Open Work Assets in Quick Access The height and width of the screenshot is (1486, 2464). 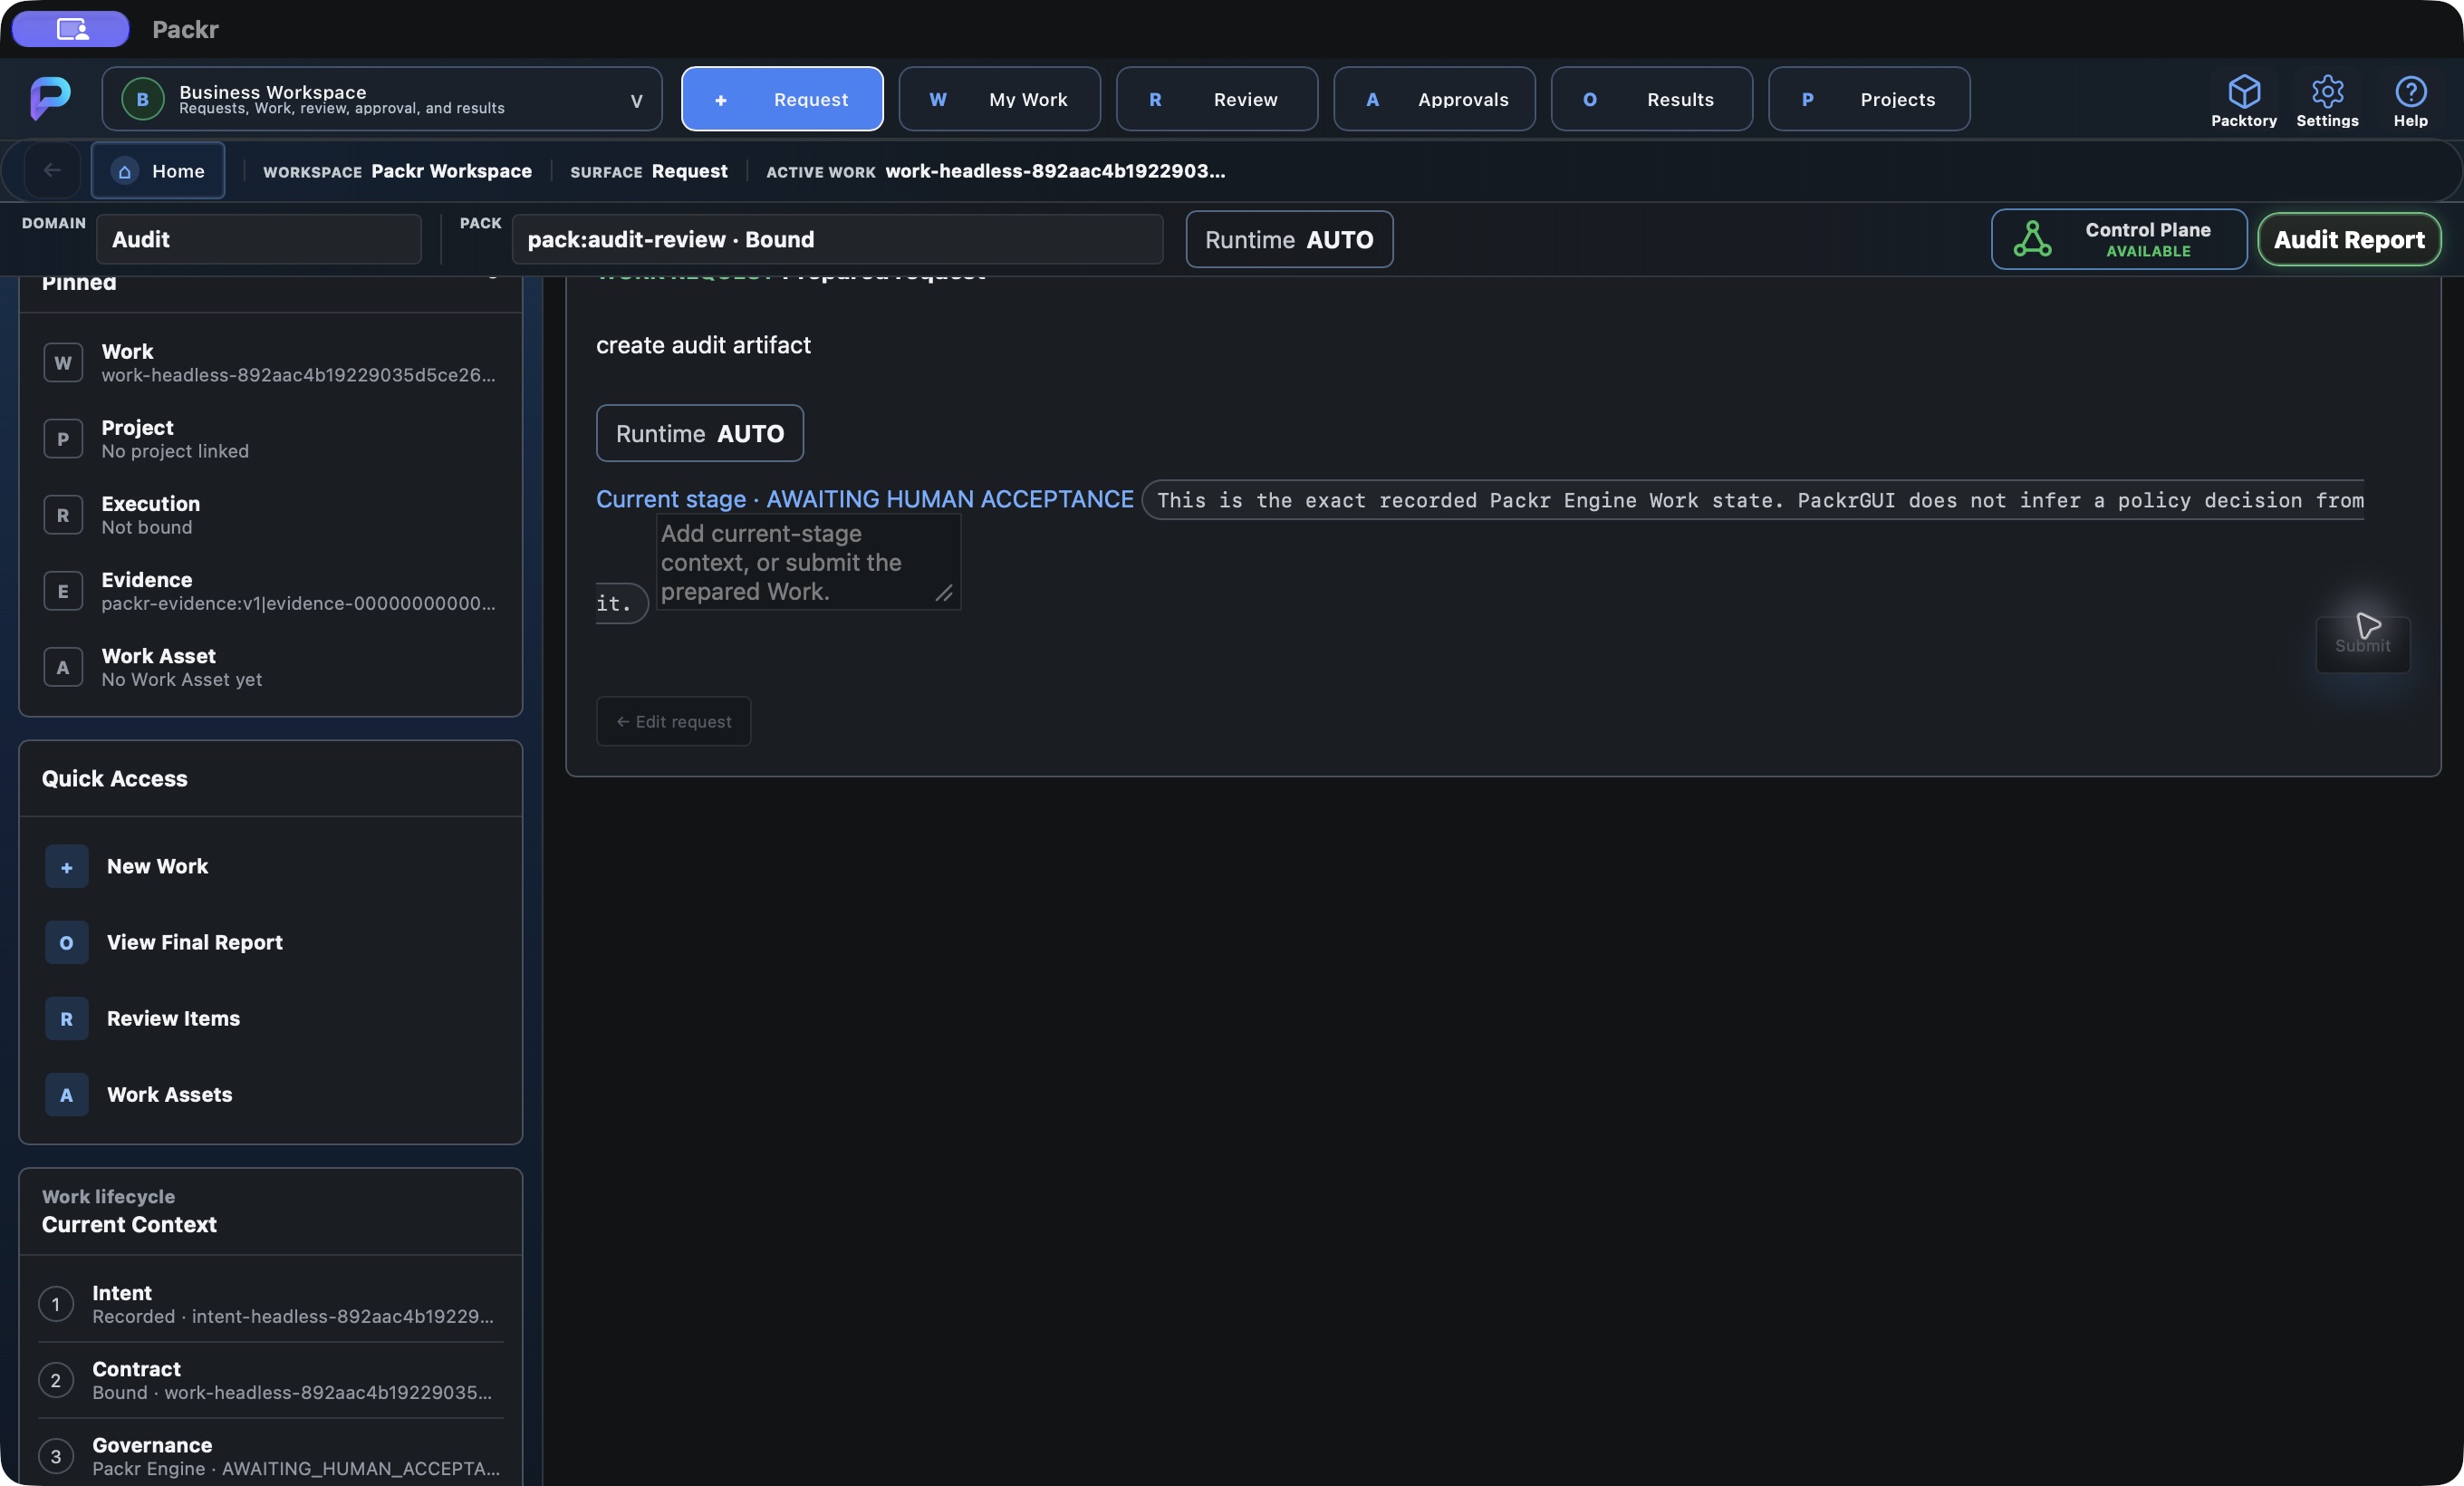click(x=270, y=1095)
